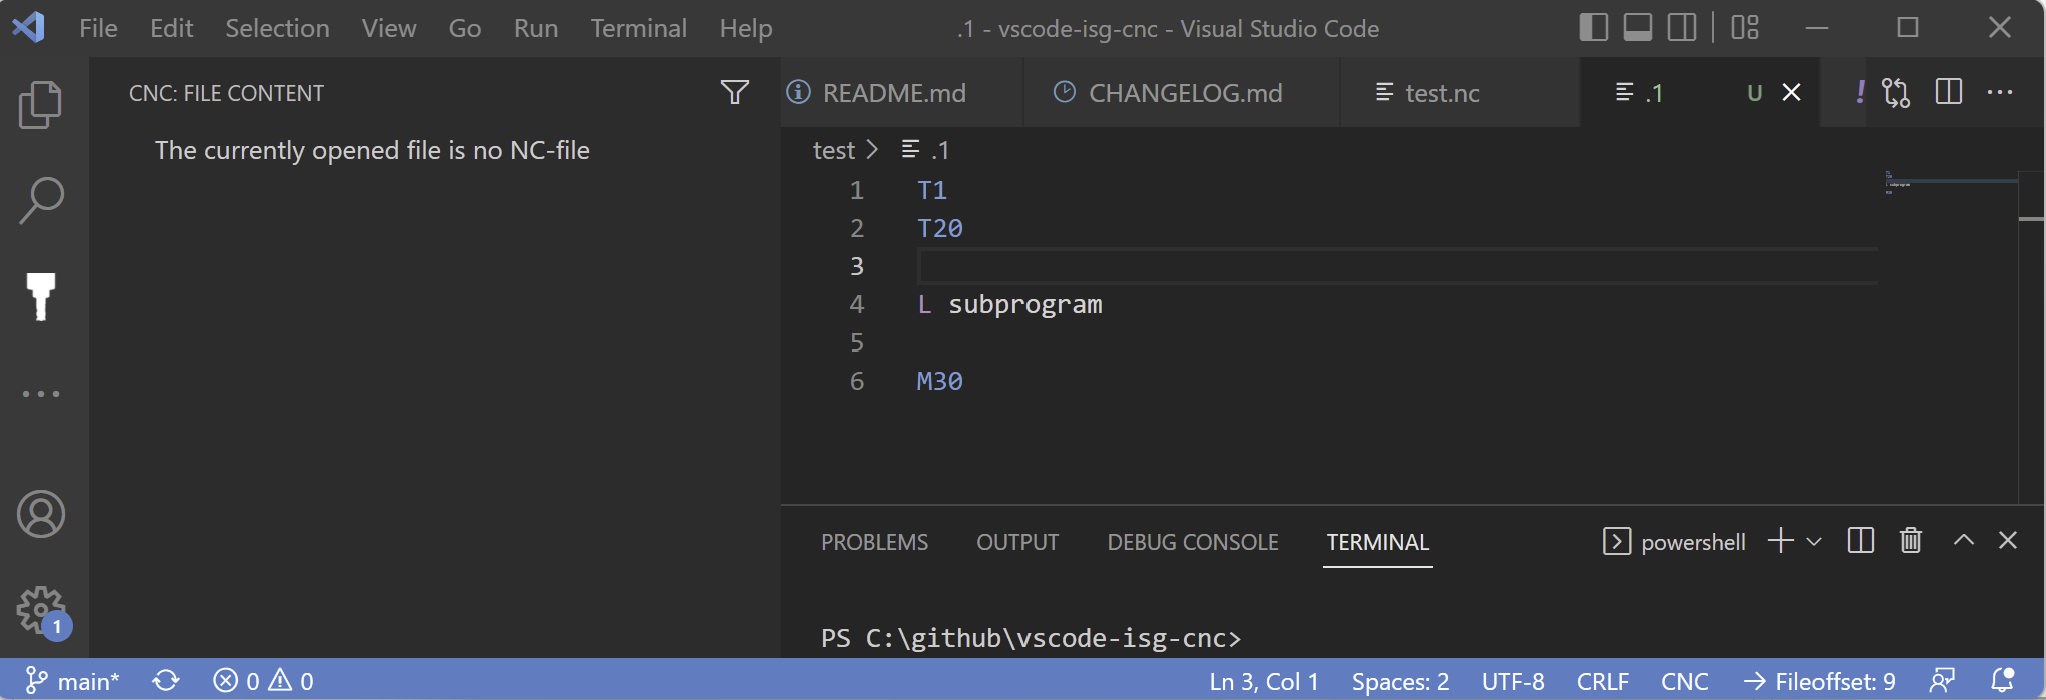Toggle the secondary sidebar visibility
2046x700 pixels.
1681,27
